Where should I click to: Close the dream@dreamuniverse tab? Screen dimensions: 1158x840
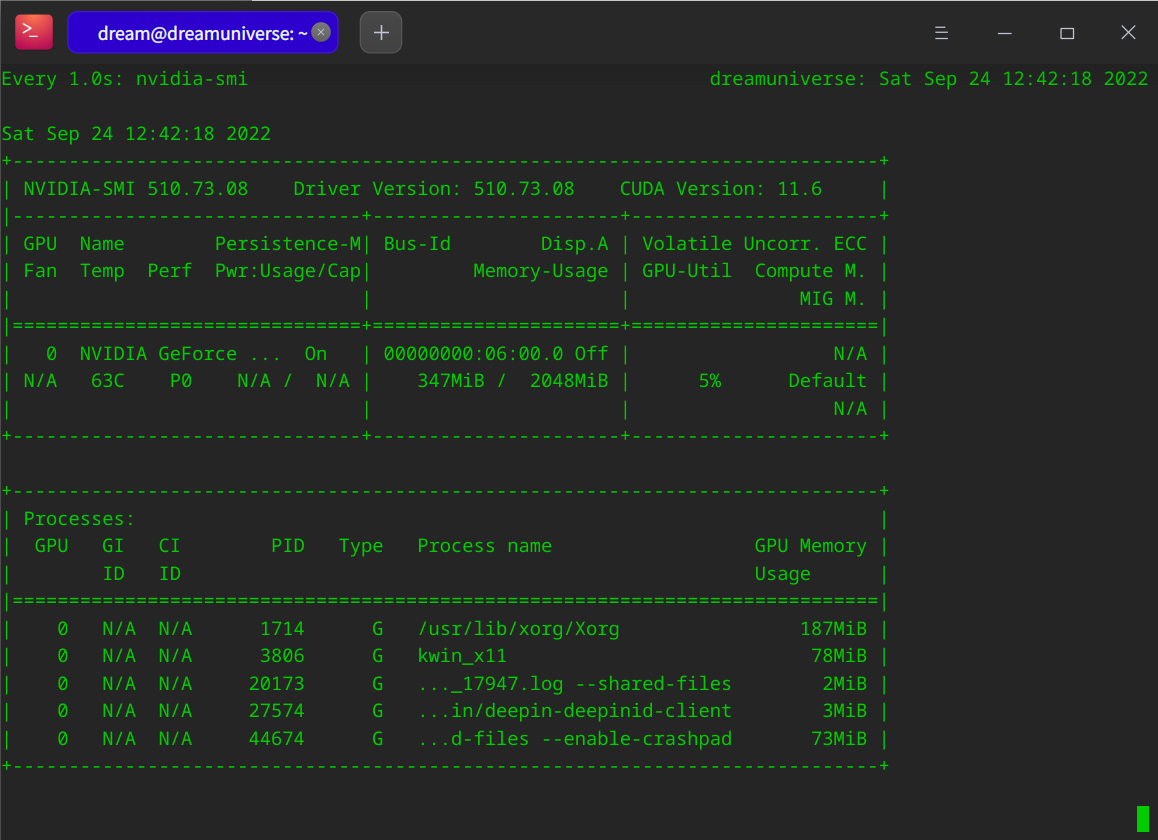point(321,33)
